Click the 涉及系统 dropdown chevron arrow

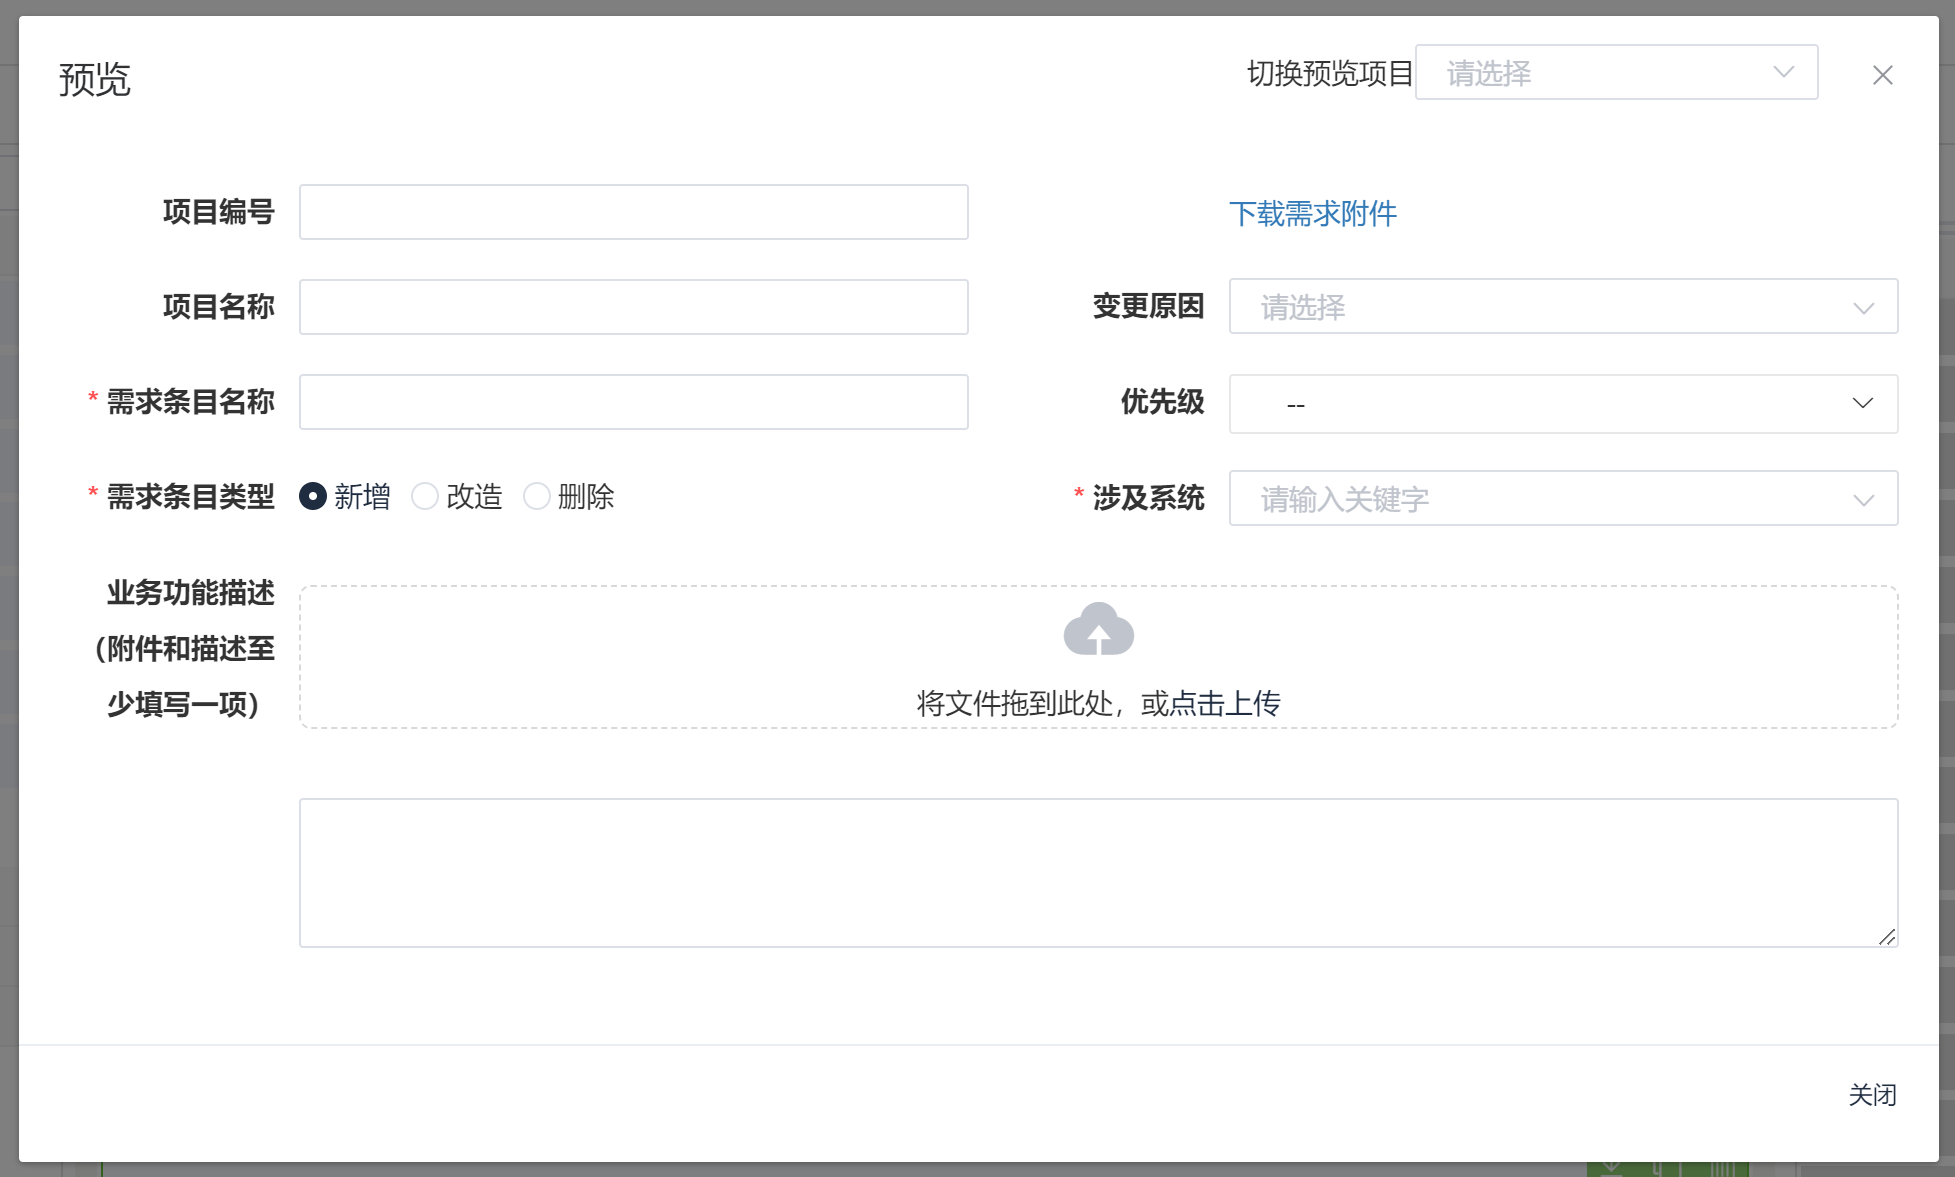[x=1863, y=499]
